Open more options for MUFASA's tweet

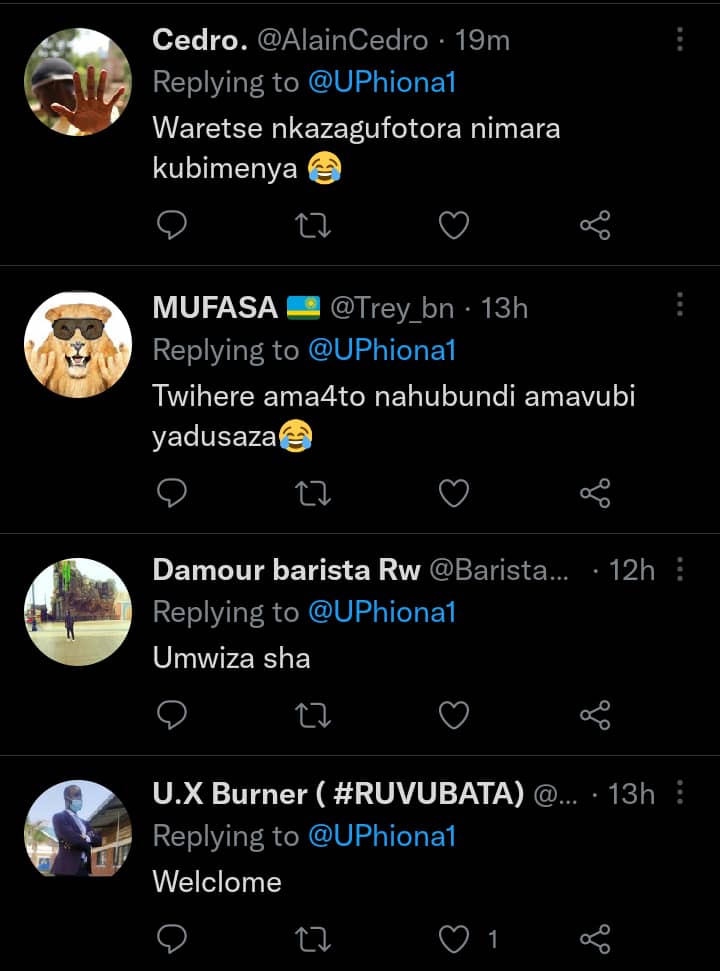point(680,305)
